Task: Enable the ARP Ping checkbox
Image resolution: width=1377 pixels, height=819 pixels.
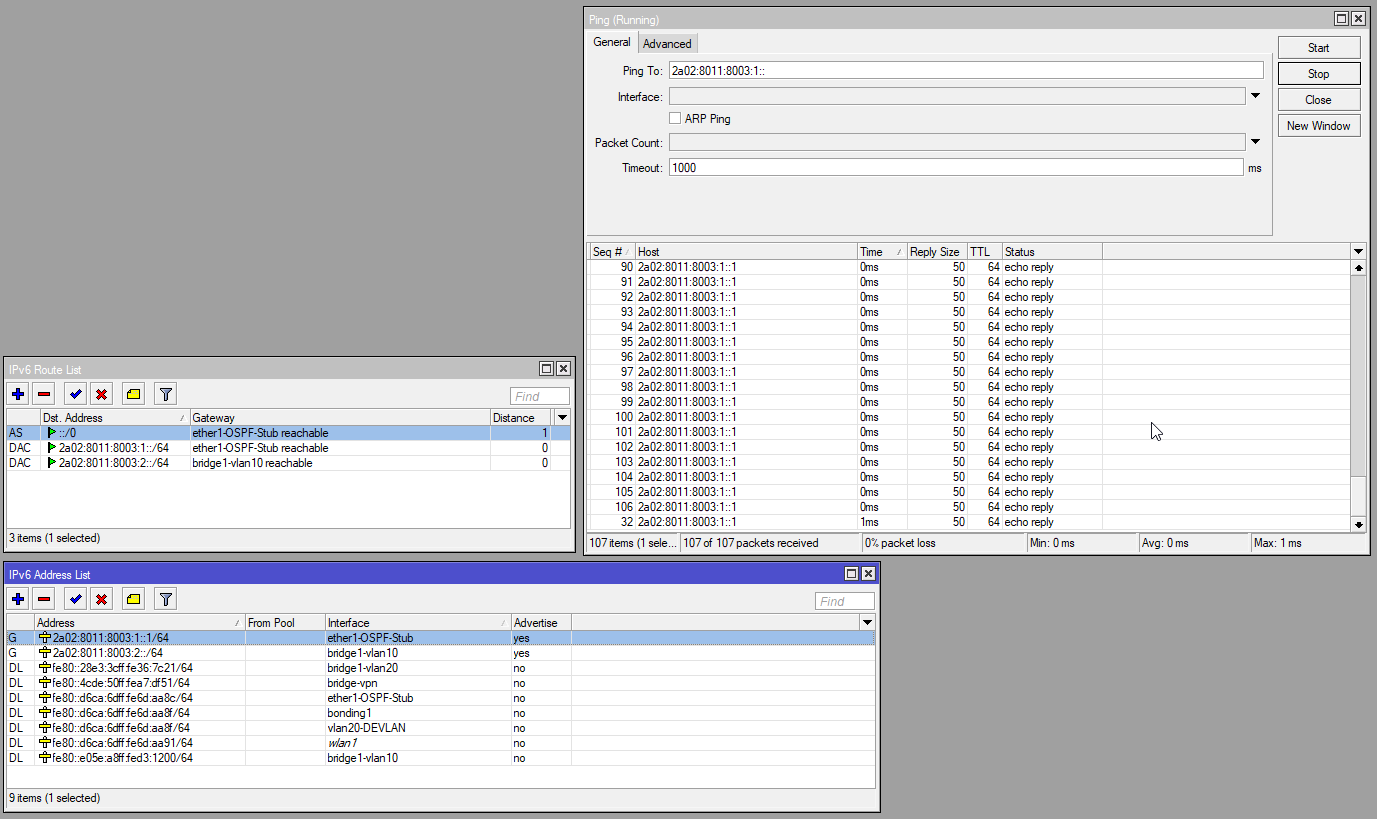Action: [x=675, y=118]
